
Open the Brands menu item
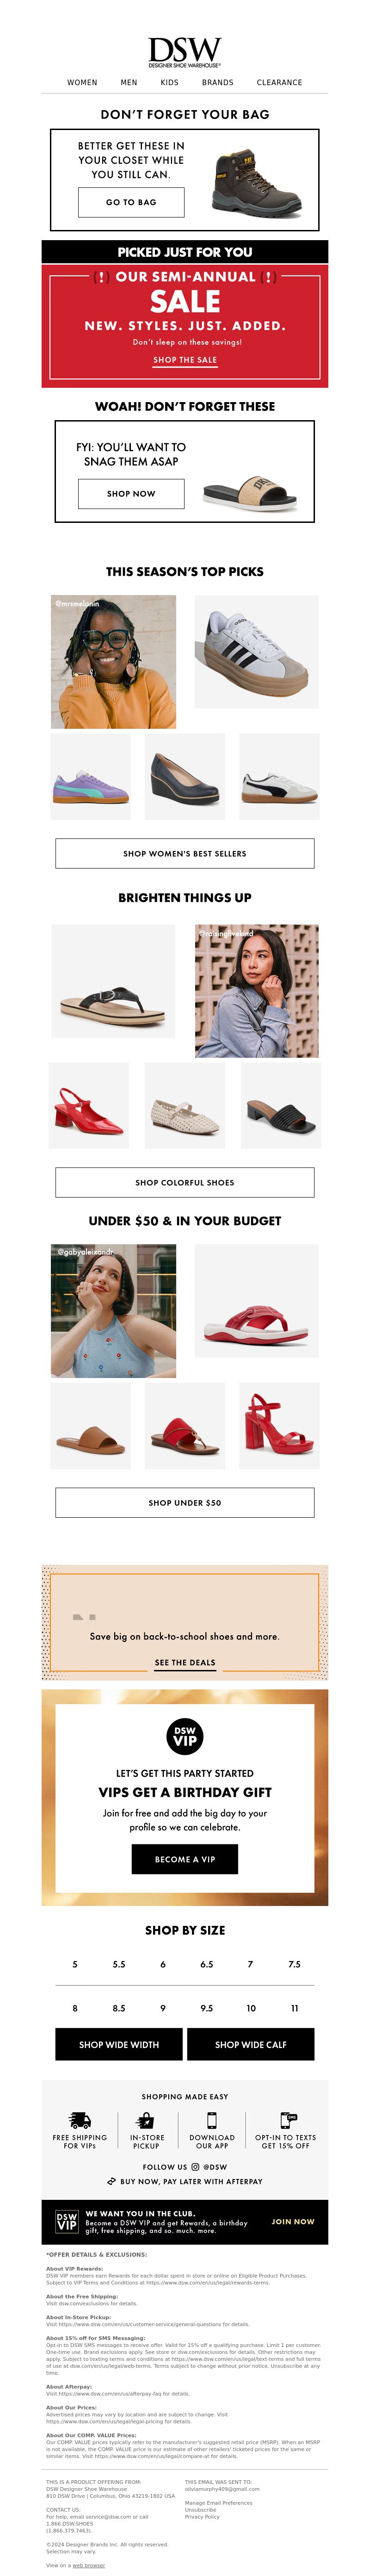point(217,83)
